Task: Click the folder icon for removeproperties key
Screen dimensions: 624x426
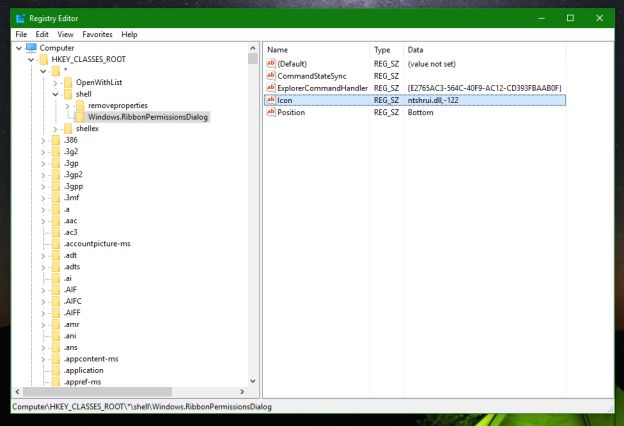Action: (80, 105)
